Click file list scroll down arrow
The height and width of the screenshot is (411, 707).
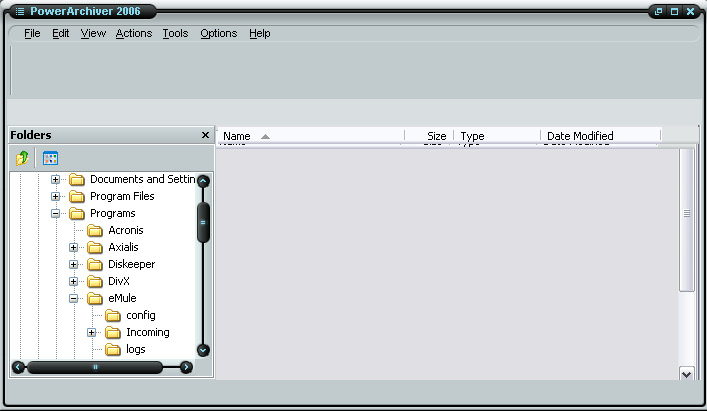[686, 374]
